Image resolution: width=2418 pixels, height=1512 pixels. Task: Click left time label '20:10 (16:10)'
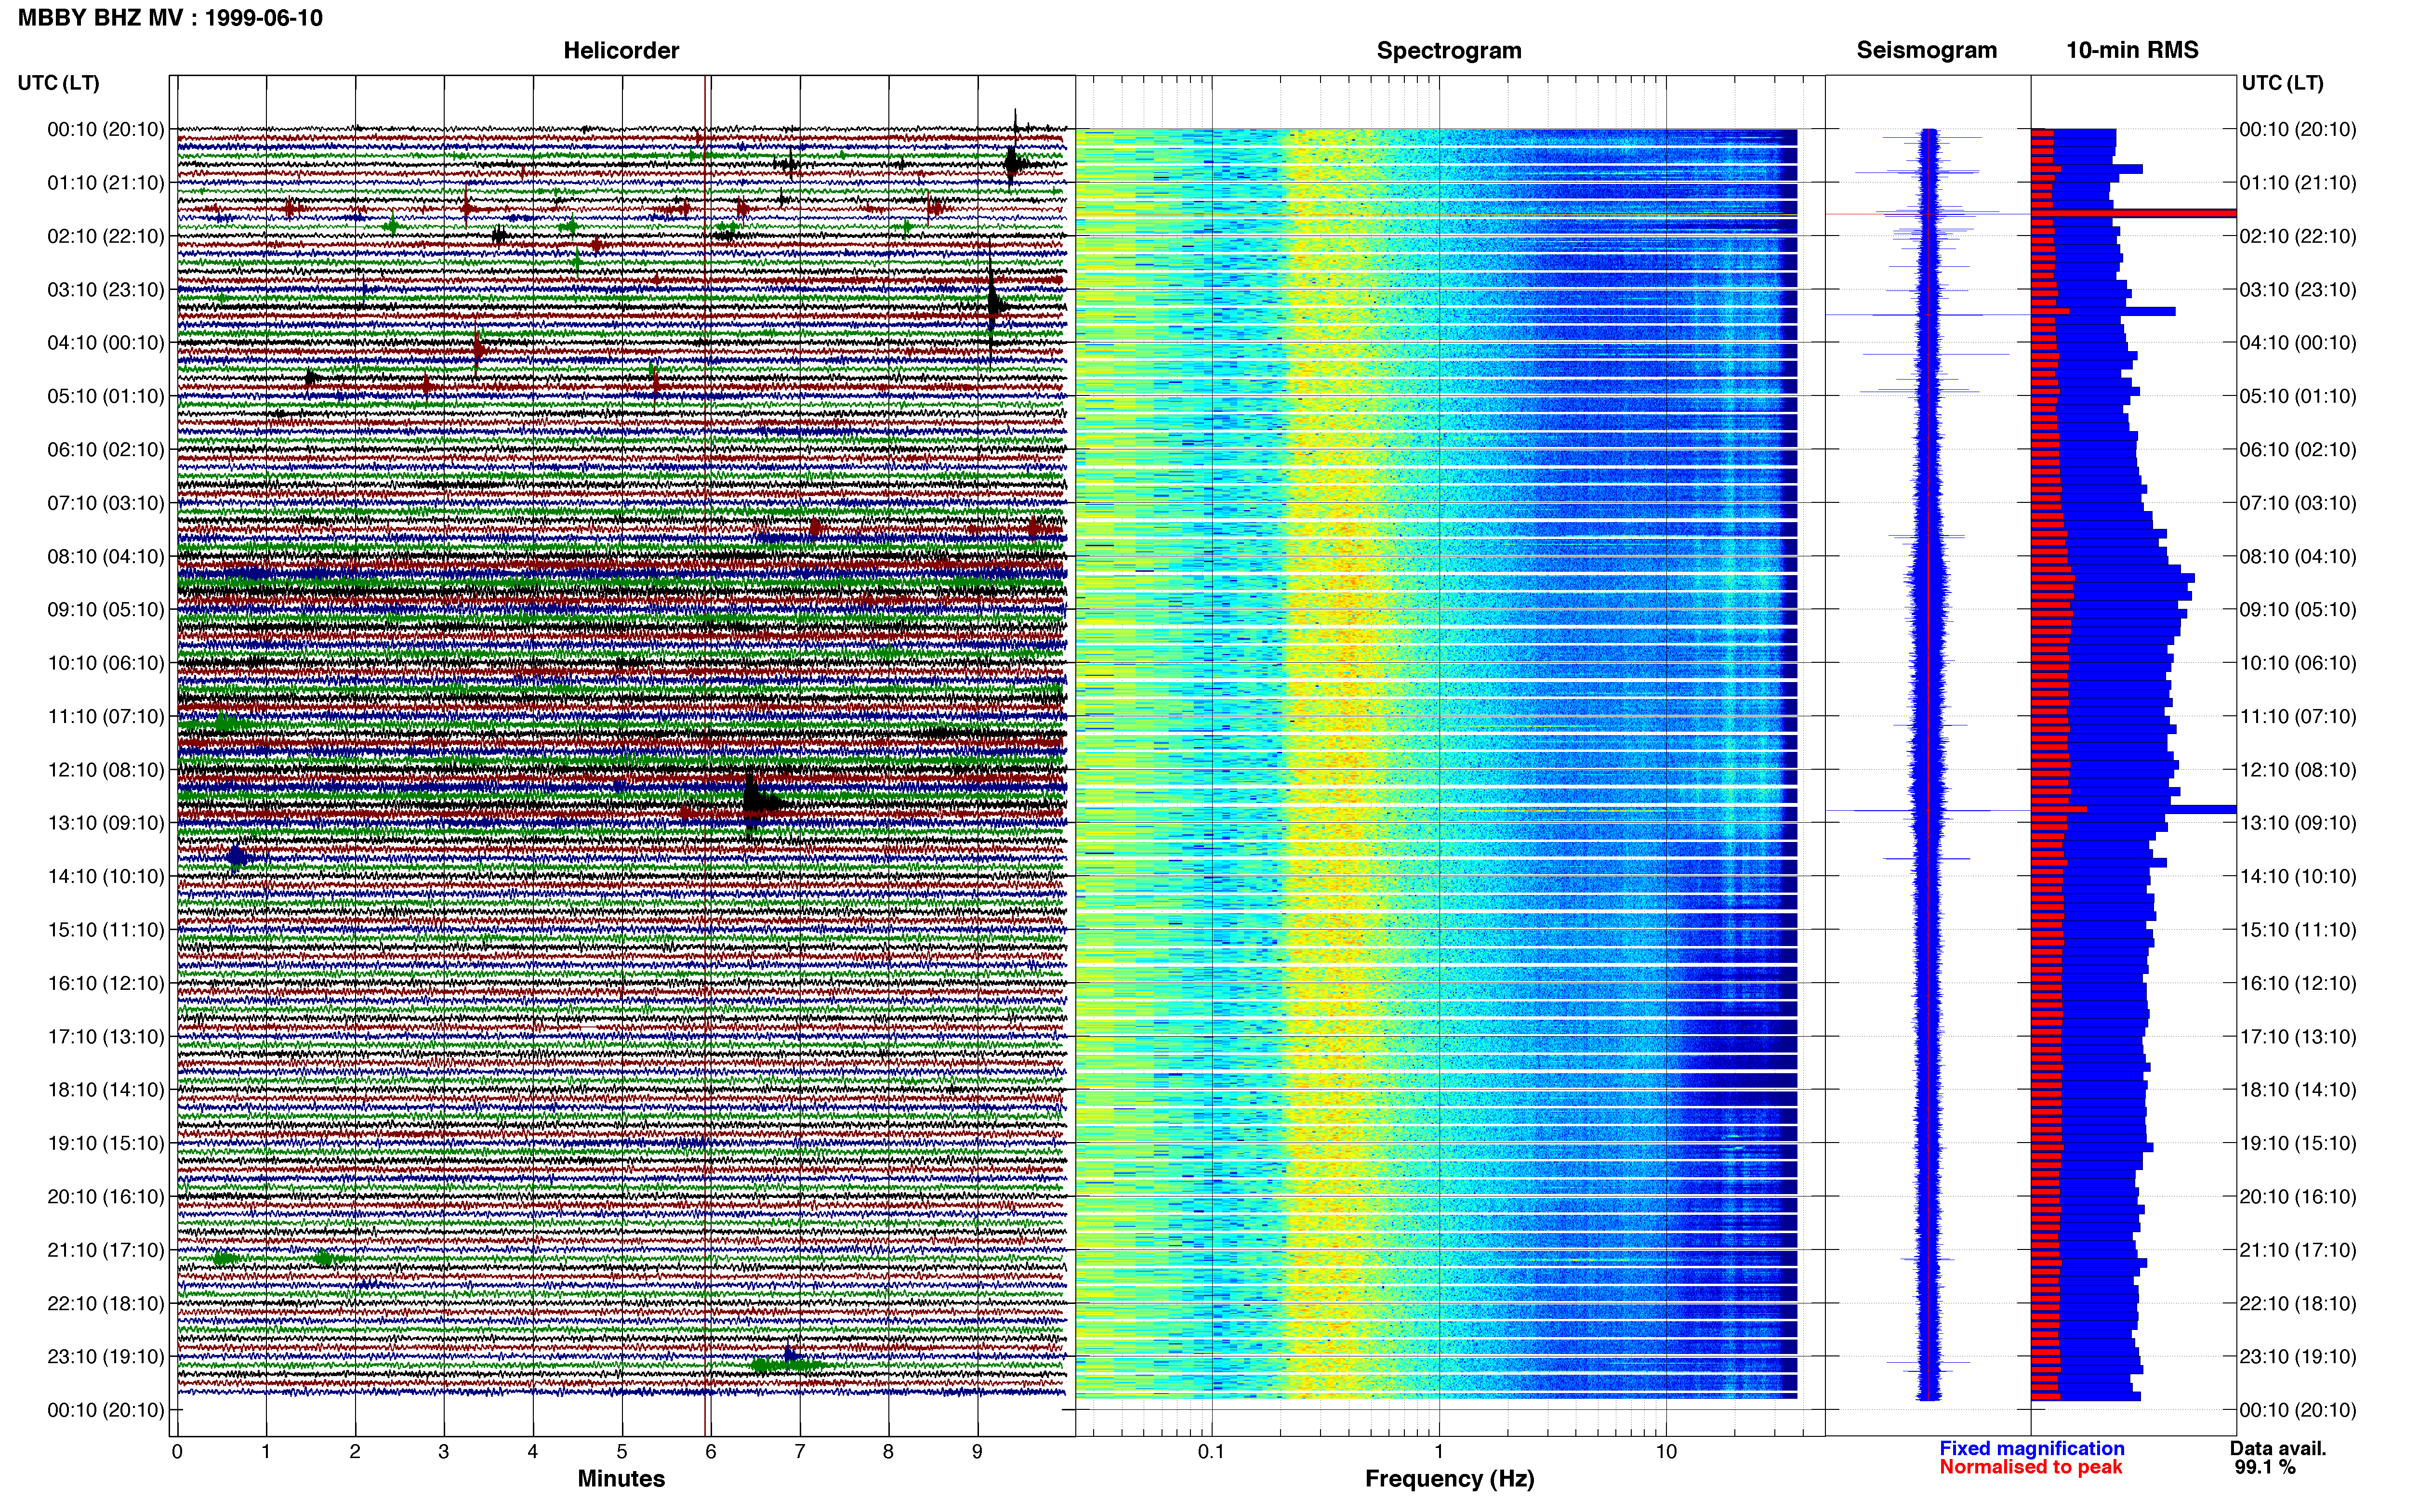(x=106, y=1197)
